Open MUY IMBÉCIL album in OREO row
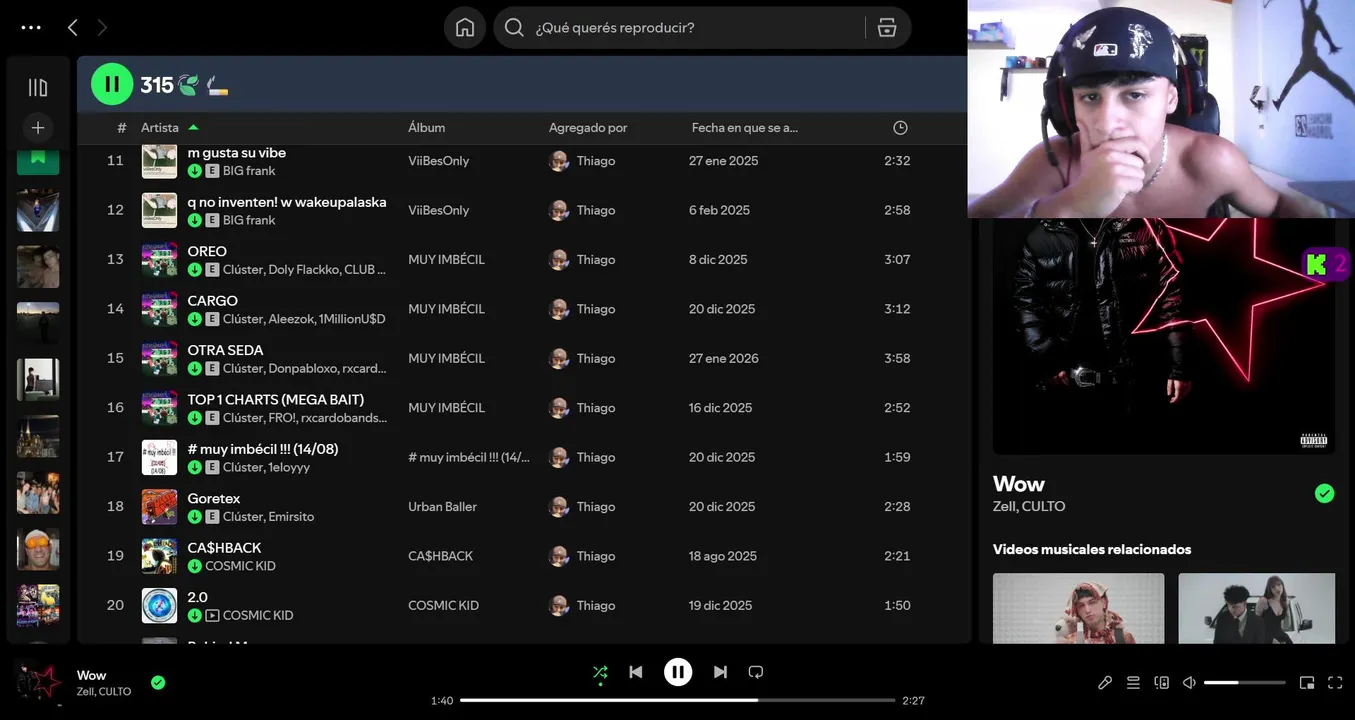 coord(446,260)
